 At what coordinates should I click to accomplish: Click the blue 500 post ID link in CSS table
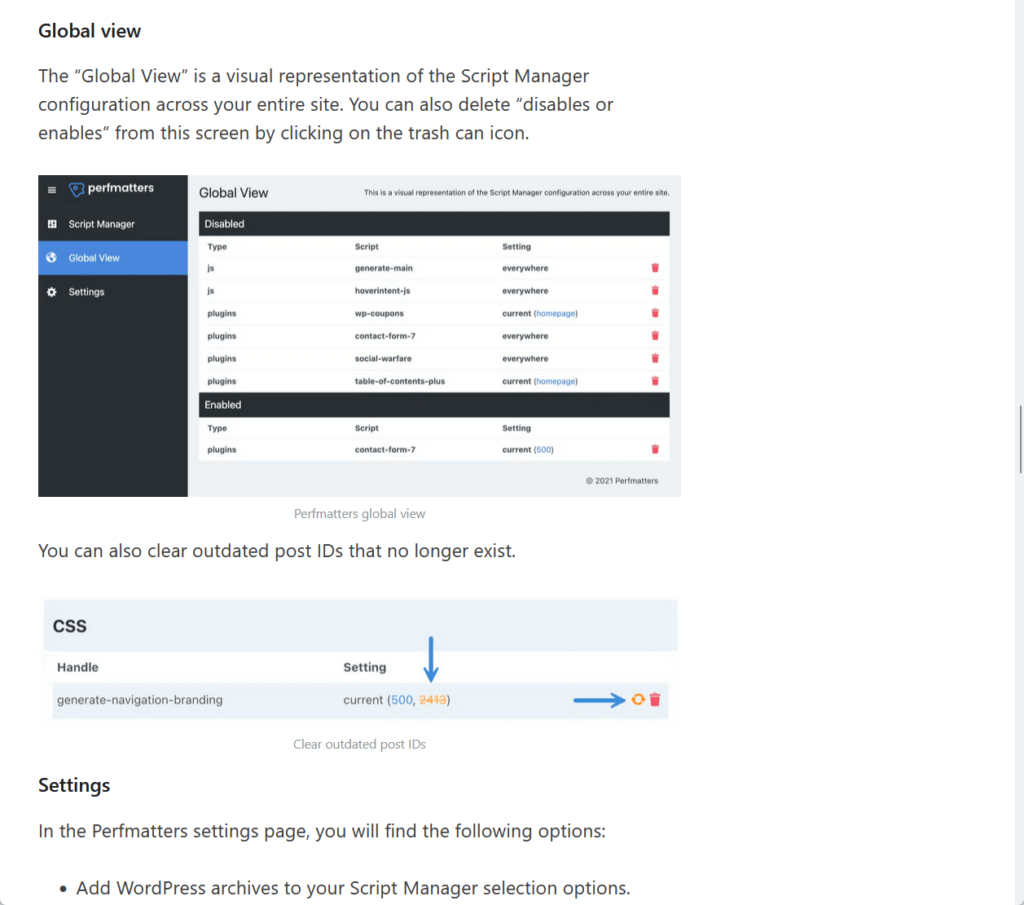pos(402,700)
